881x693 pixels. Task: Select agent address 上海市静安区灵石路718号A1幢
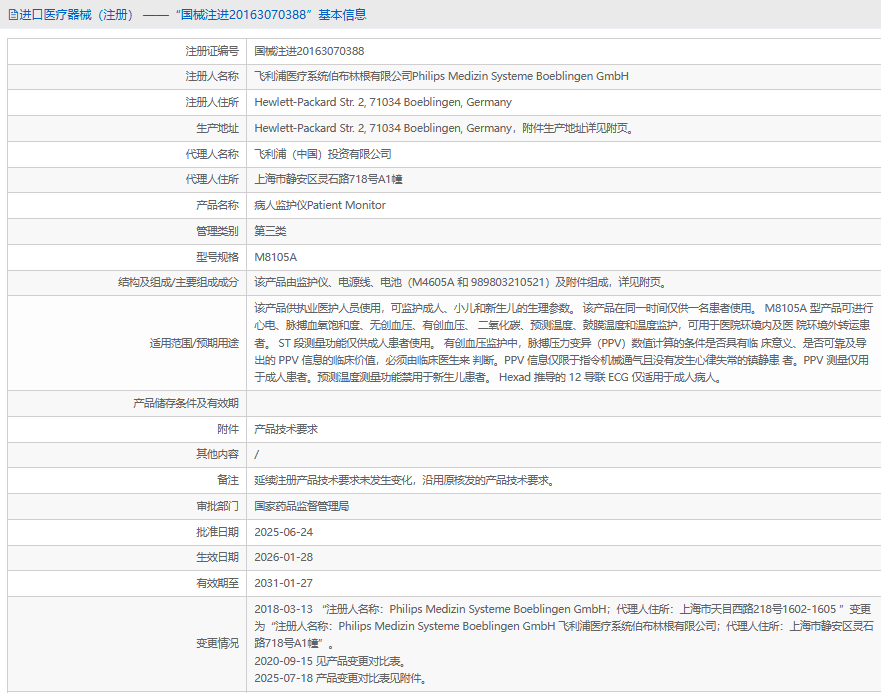pyautogui.click(x=328, y=179)
